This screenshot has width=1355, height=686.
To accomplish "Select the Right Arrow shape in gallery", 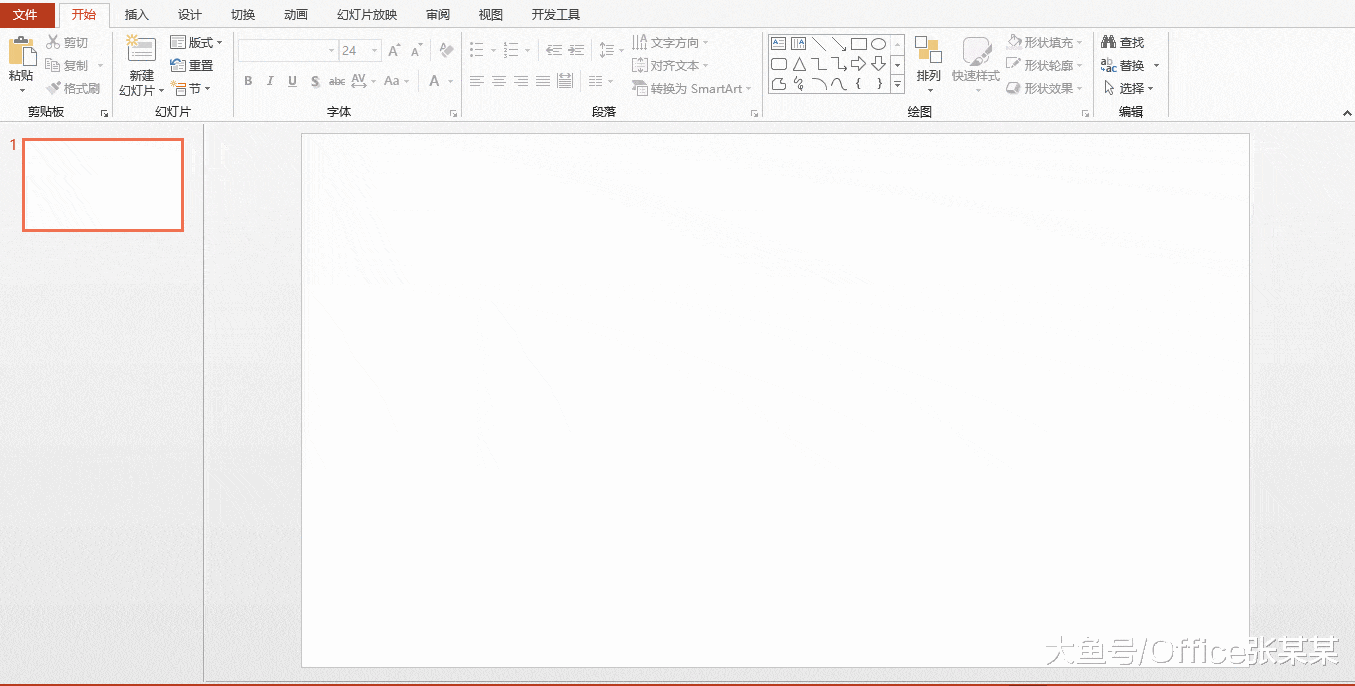I will pos(858,64).
